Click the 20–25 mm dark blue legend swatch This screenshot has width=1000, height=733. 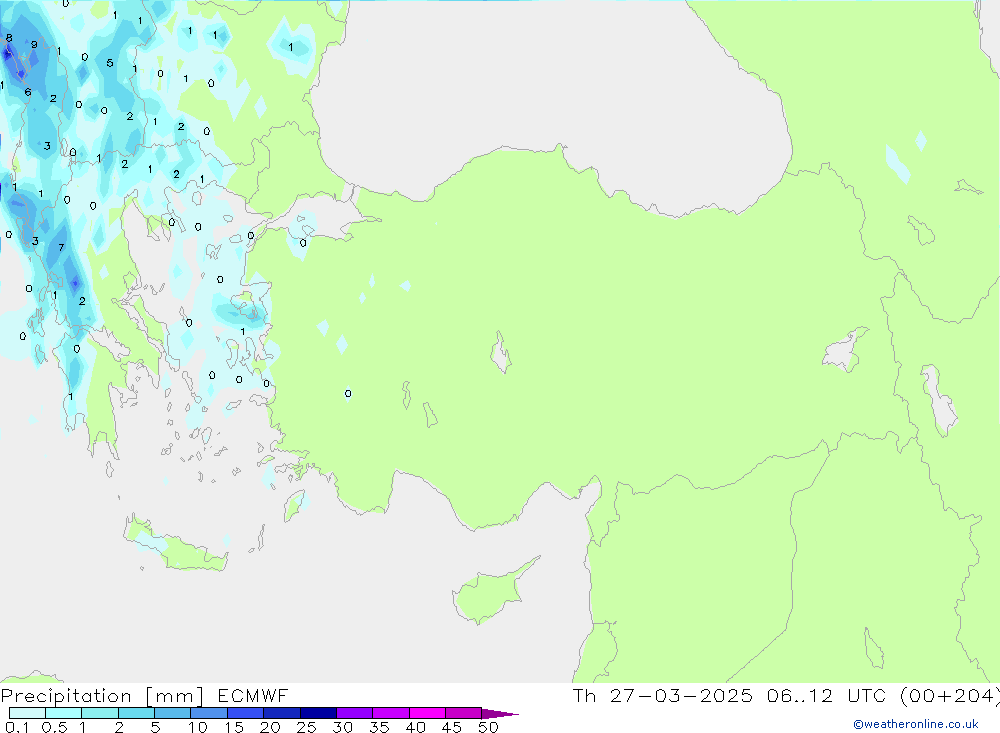coord(281,713)
